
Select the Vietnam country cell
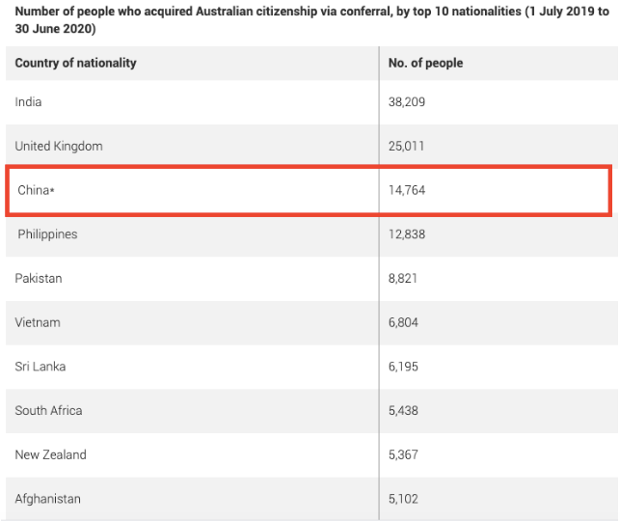pos(38,322)
